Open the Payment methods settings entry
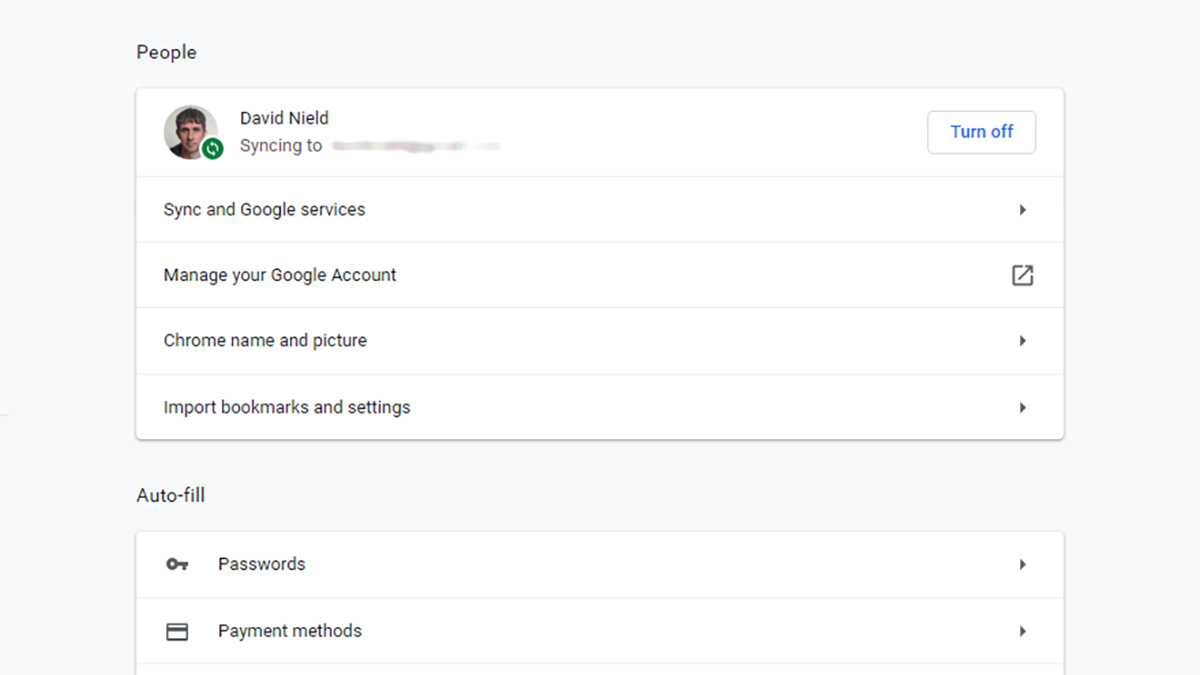This screenshot has width=1200, height=675. point(600,631)
